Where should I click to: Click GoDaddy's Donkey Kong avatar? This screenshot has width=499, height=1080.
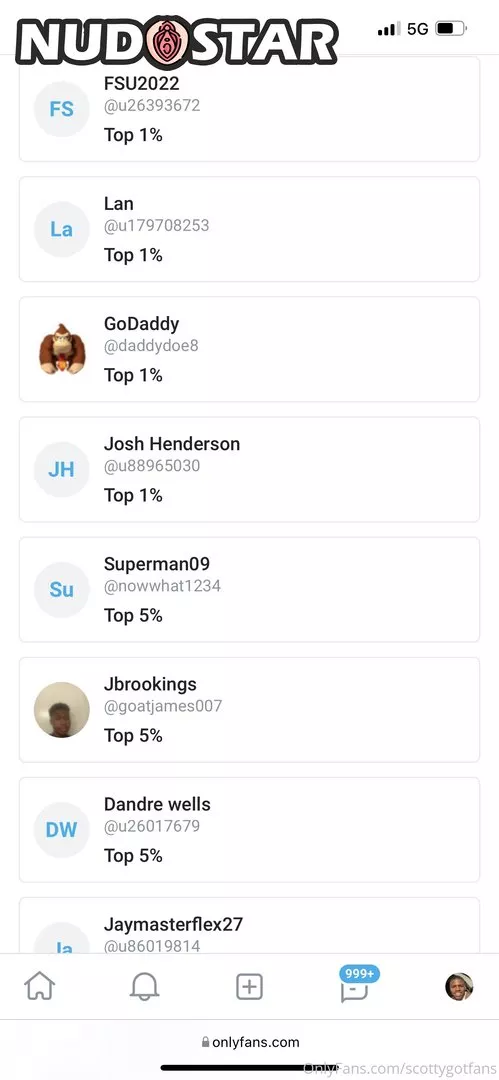click(61, 349)
